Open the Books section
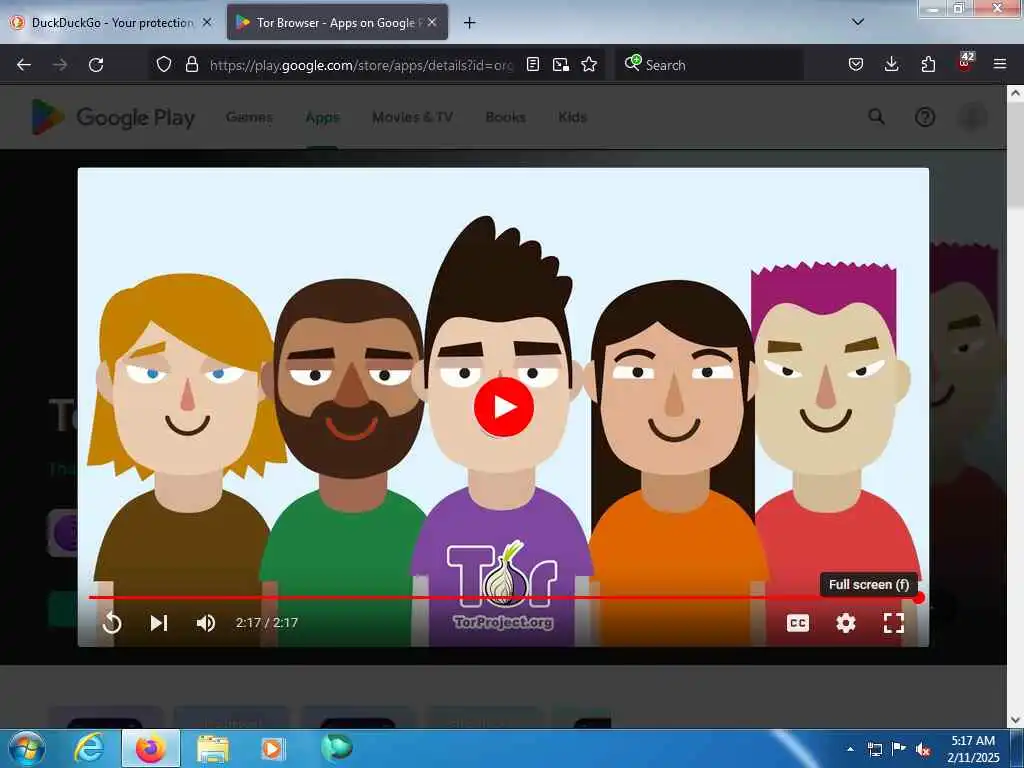The width and height of the screenshot is (1024, 768). pos(505,117)
